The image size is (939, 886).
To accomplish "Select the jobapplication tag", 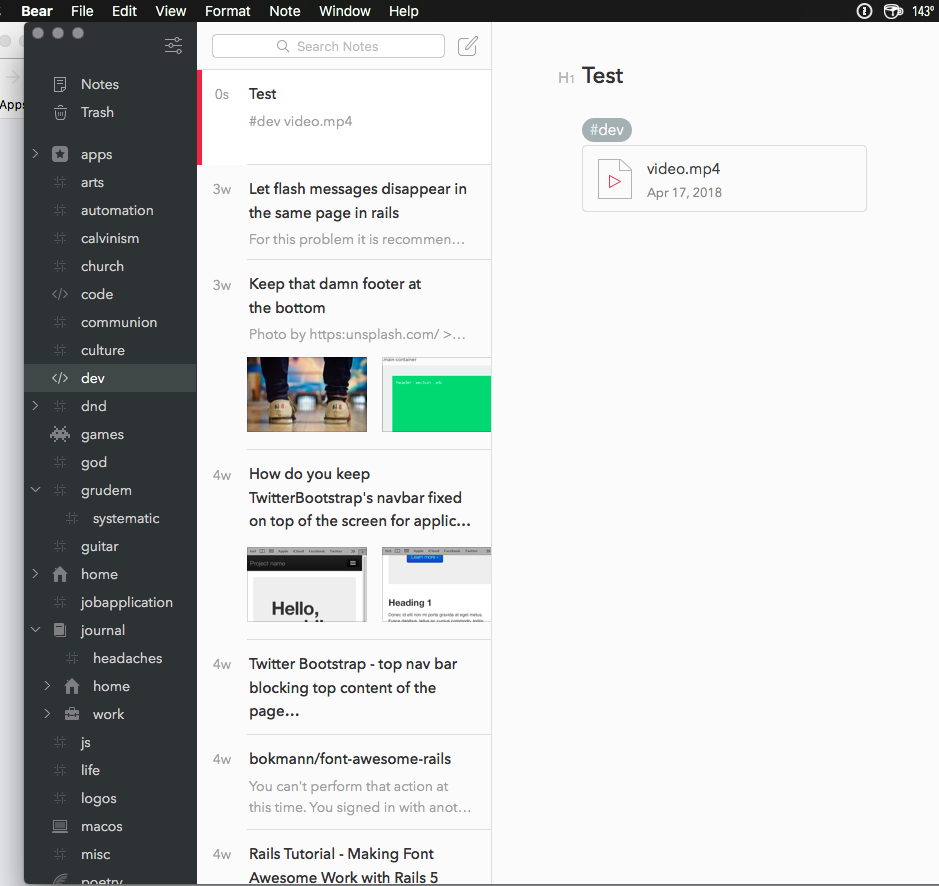I will 127,602.
